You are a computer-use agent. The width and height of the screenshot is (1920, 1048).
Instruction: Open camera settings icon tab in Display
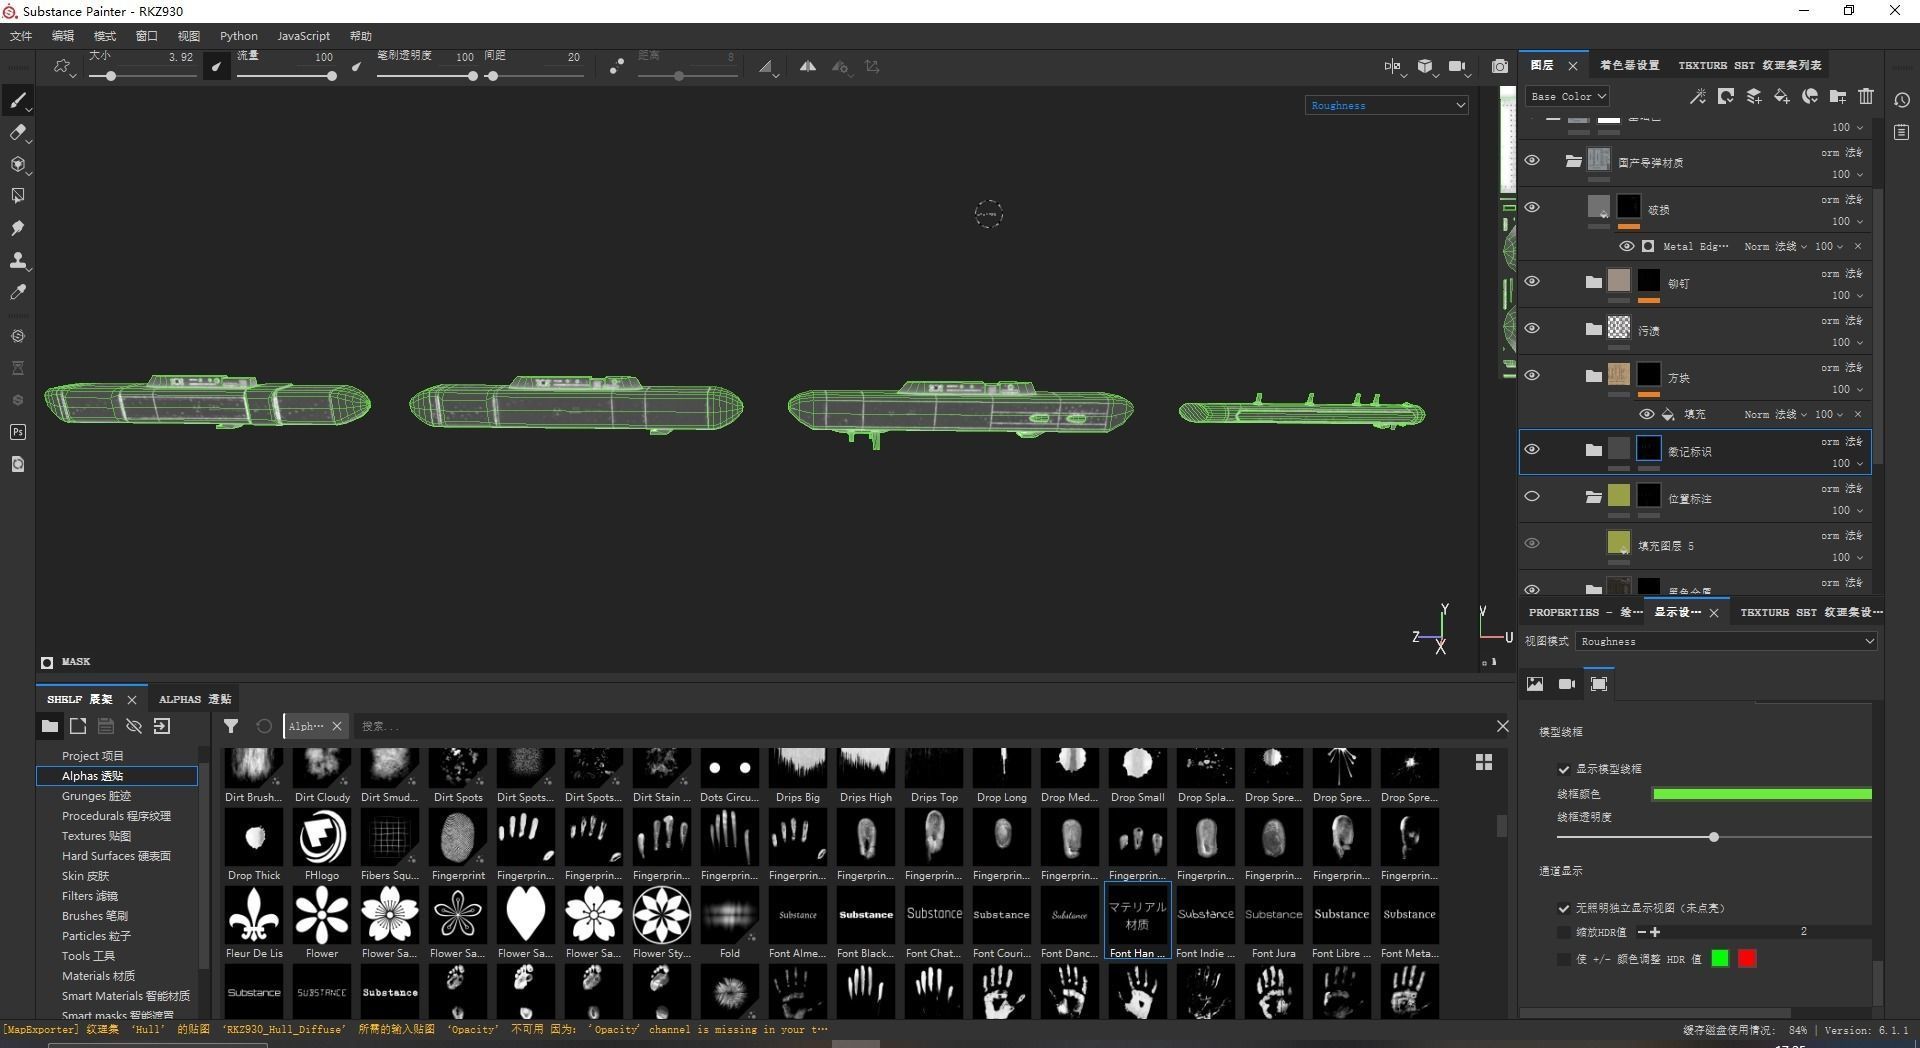point(1567,684)
